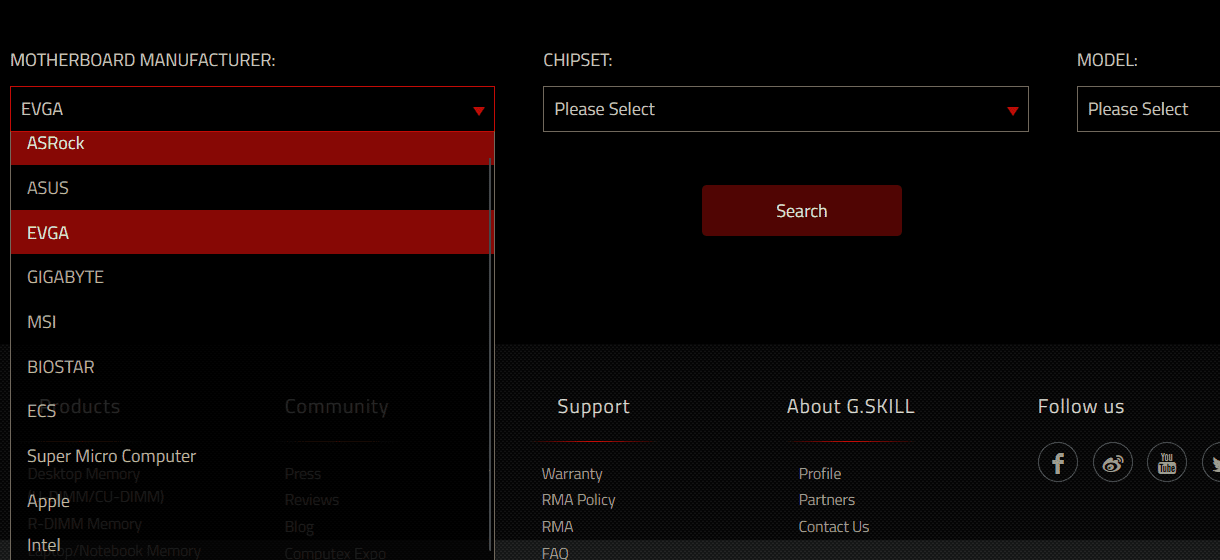Visit the Profile link
Image resolution: width=1220 pixels, height=560 pixels.
pos(820,474)
